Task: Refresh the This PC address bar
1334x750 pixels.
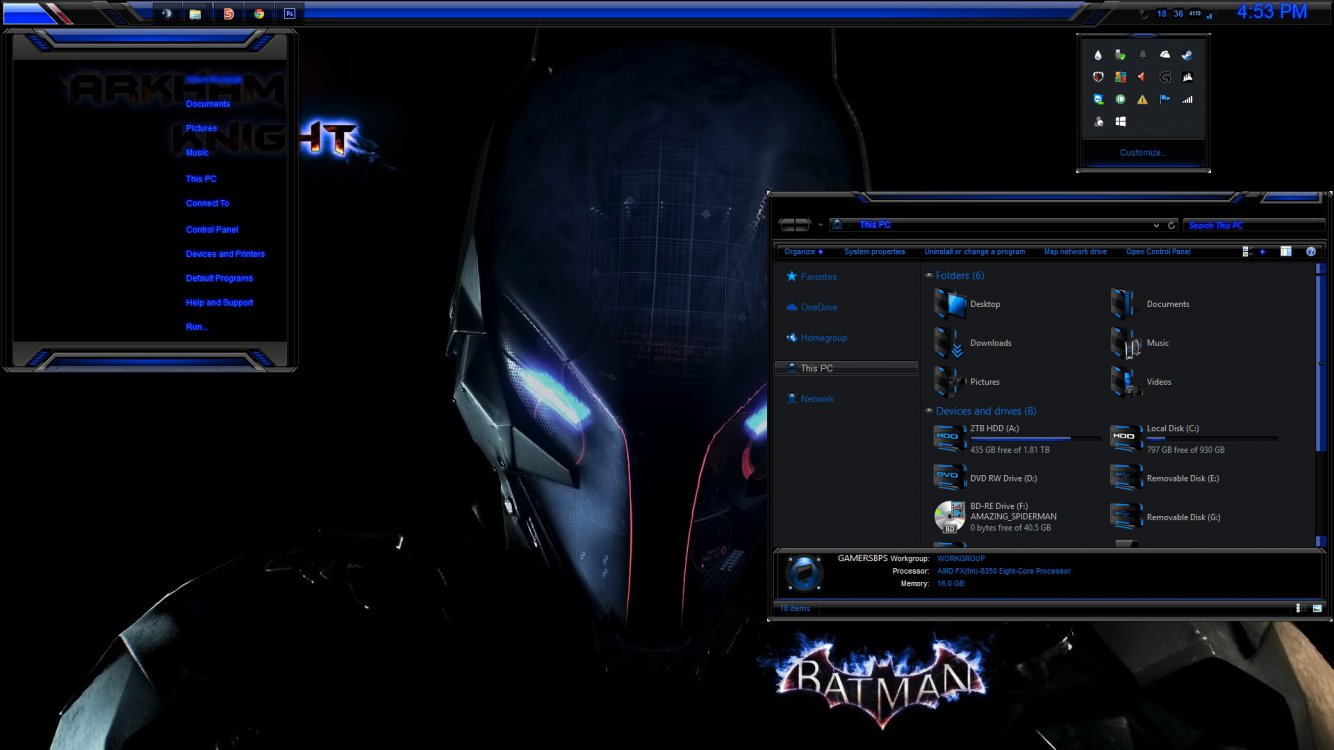Action: (1171, 225)
